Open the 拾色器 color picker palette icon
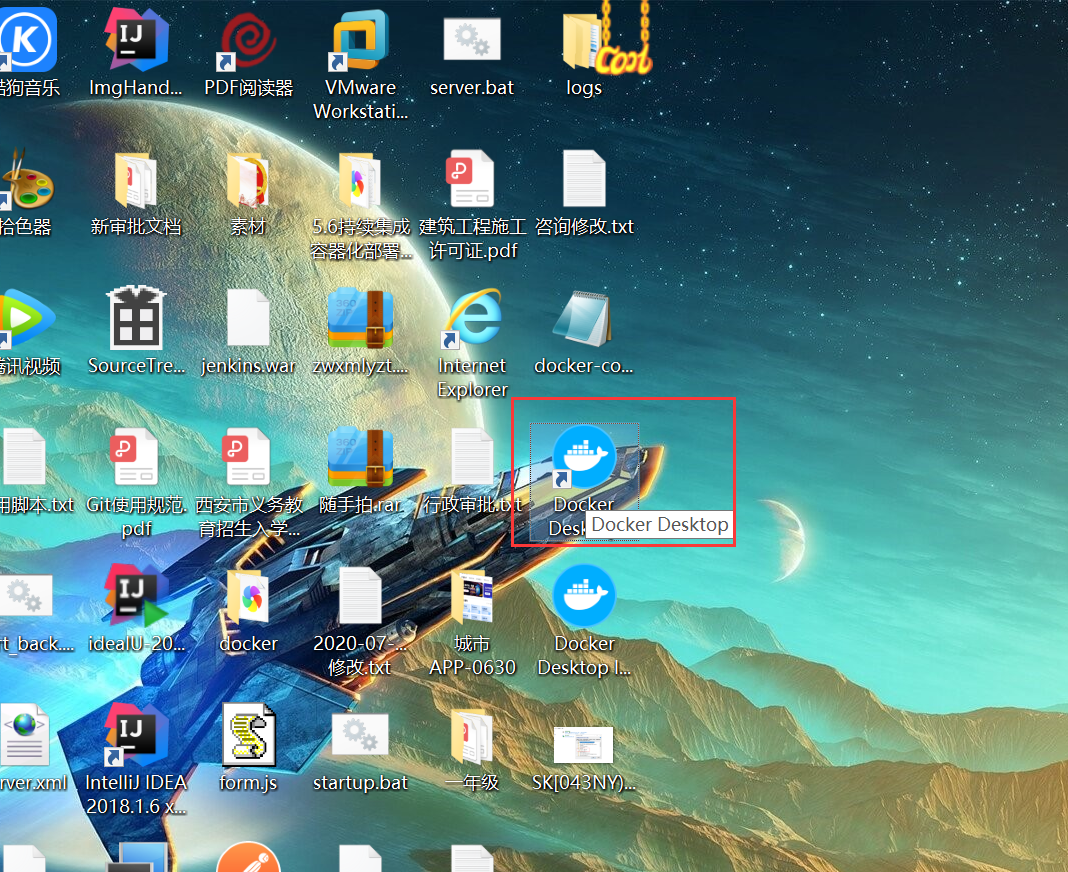Viewport: 1068px width, 872px height. click(26, 180)
